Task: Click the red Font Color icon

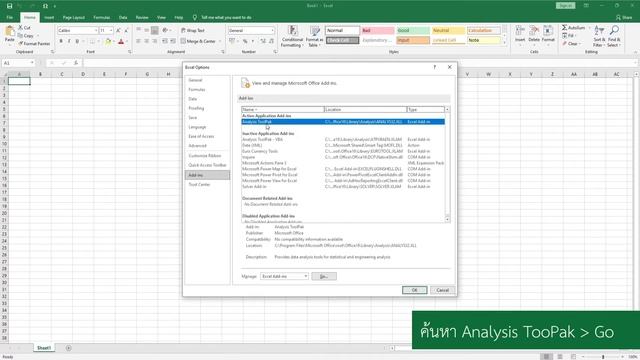Action: [121, 41]
